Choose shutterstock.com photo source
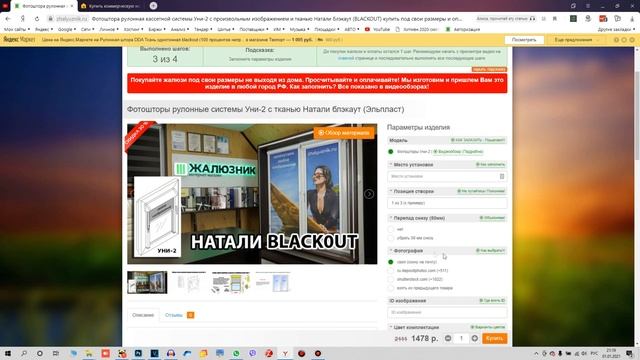Screen dimensions: 640x360 (391, 279)
